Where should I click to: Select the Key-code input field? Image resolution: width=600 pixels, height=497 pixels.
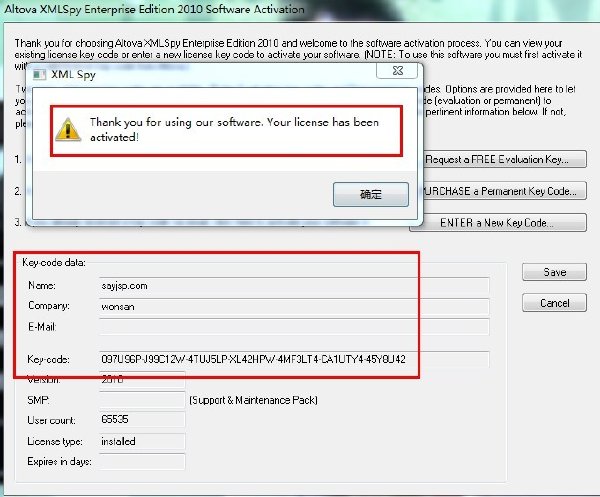(x=294, y=359)
